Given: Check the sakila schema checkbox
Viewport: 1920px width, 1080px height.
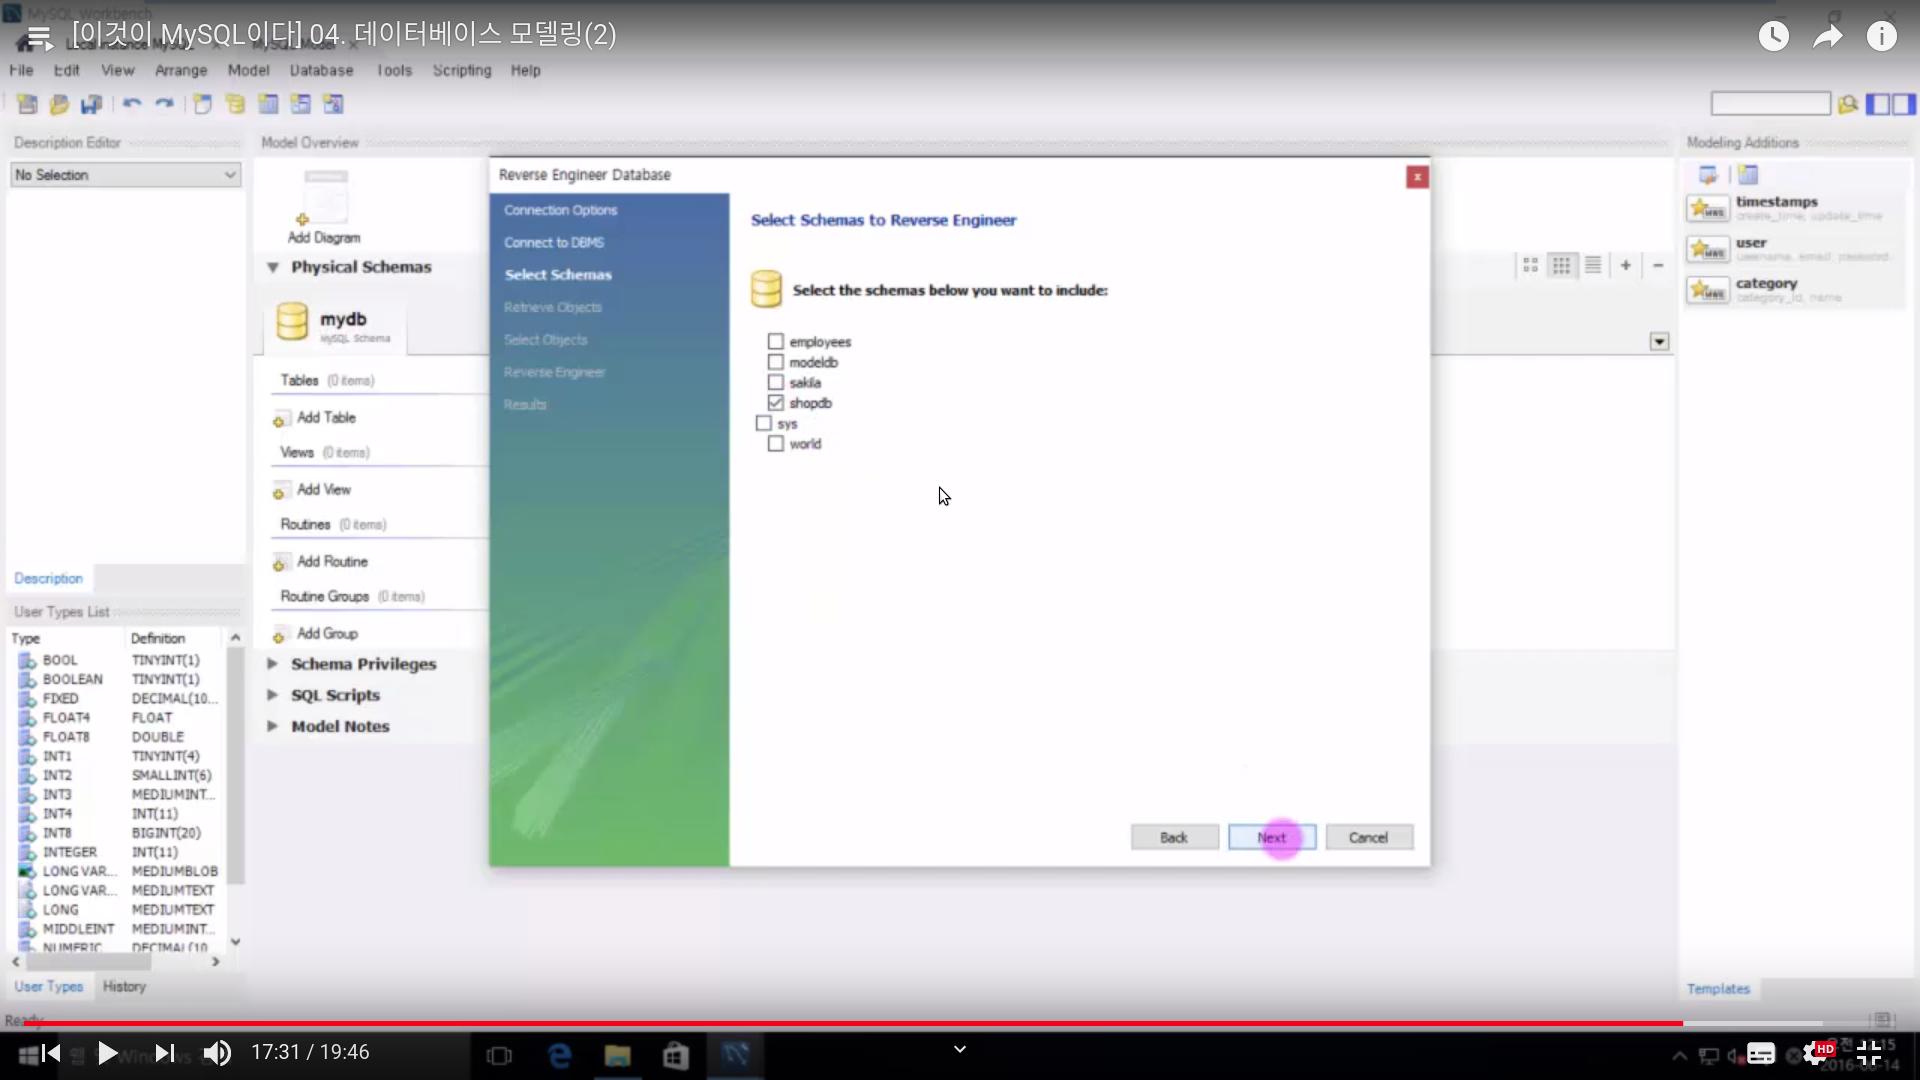Looking at the screenshot, I should click(x=775, y=382).
